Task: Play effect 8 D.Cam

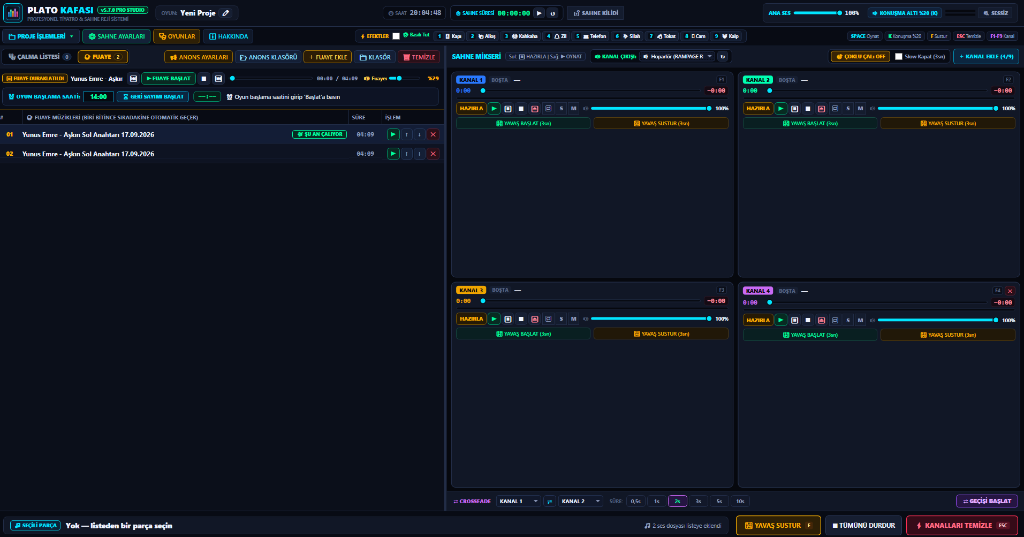Action: coord(696,37)
